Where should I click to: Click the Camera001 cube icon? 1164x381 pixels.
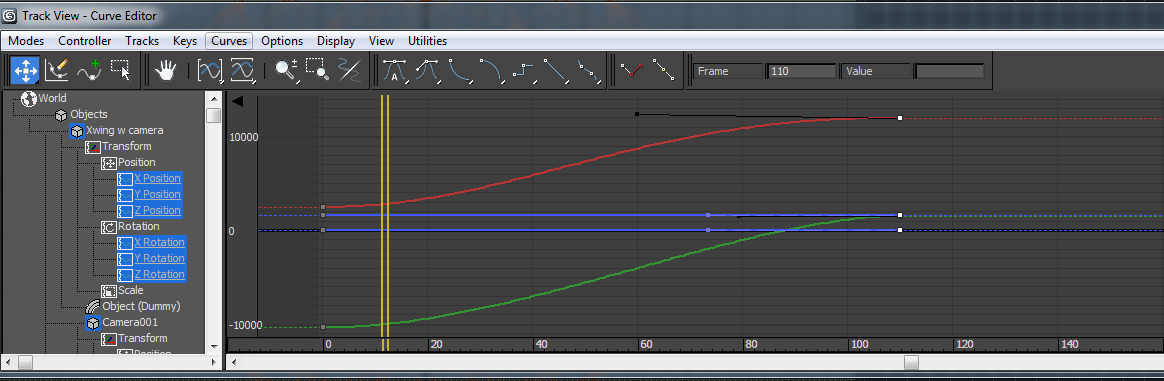pos(92,322)
